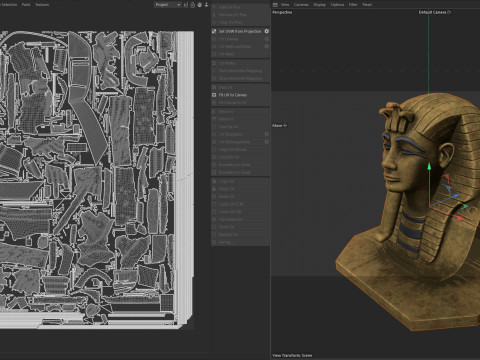
Task: Open gear settings for UV Straighten
Action: [267, 134]
